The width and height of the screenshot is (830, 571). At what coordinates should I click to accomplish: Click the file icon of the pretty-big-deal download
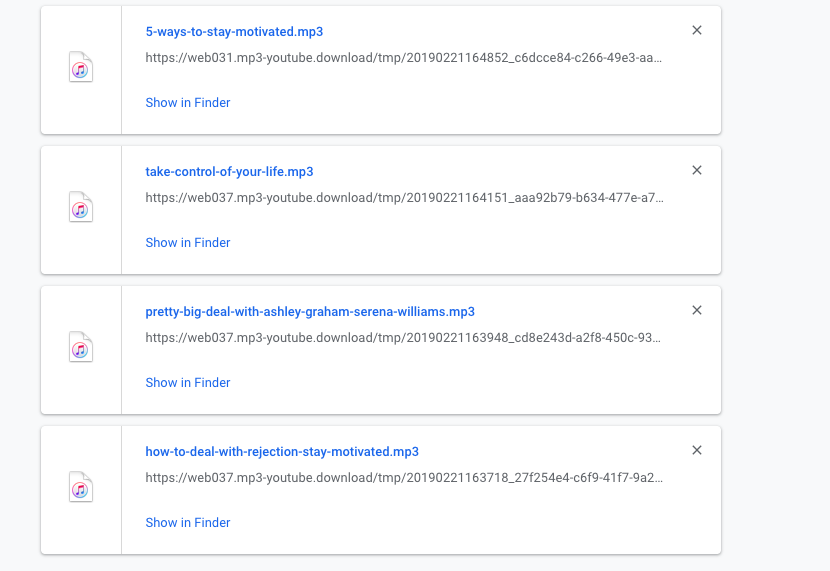(81, 349)
